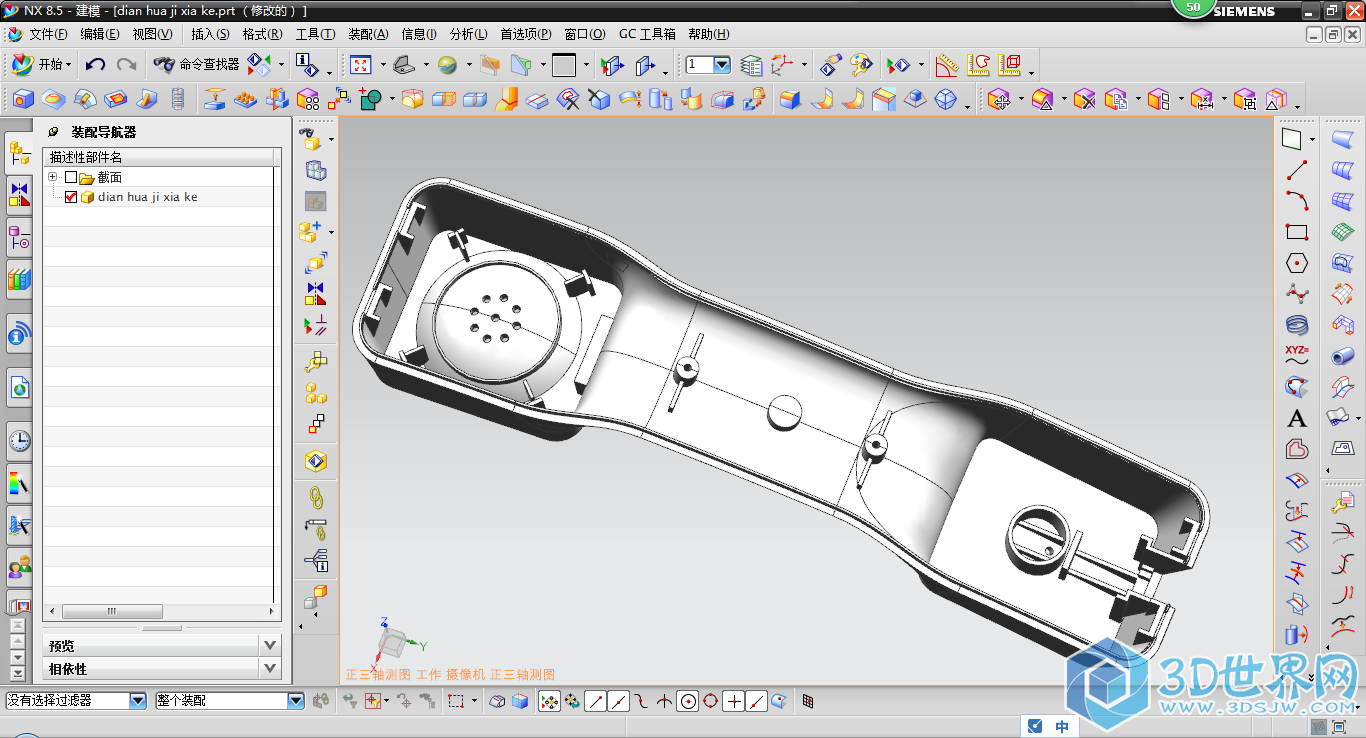This screenshot has width=1366, height=738.
Task: Open the 命令查找器 command finder
Action: click(x=196, y=65)
